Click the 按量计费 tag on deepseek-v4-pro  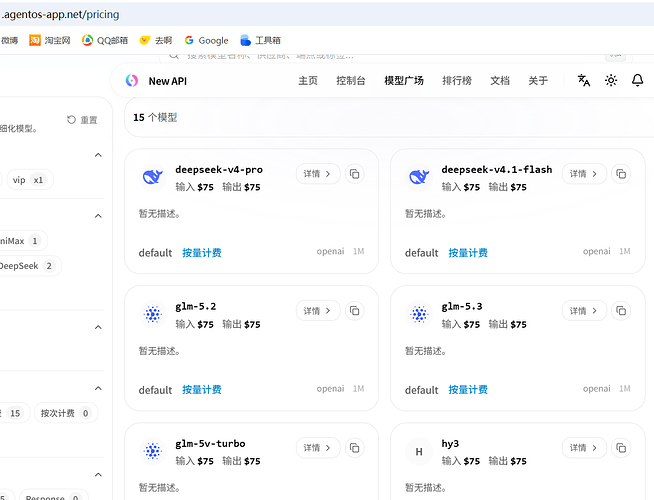tap(202, 253)
